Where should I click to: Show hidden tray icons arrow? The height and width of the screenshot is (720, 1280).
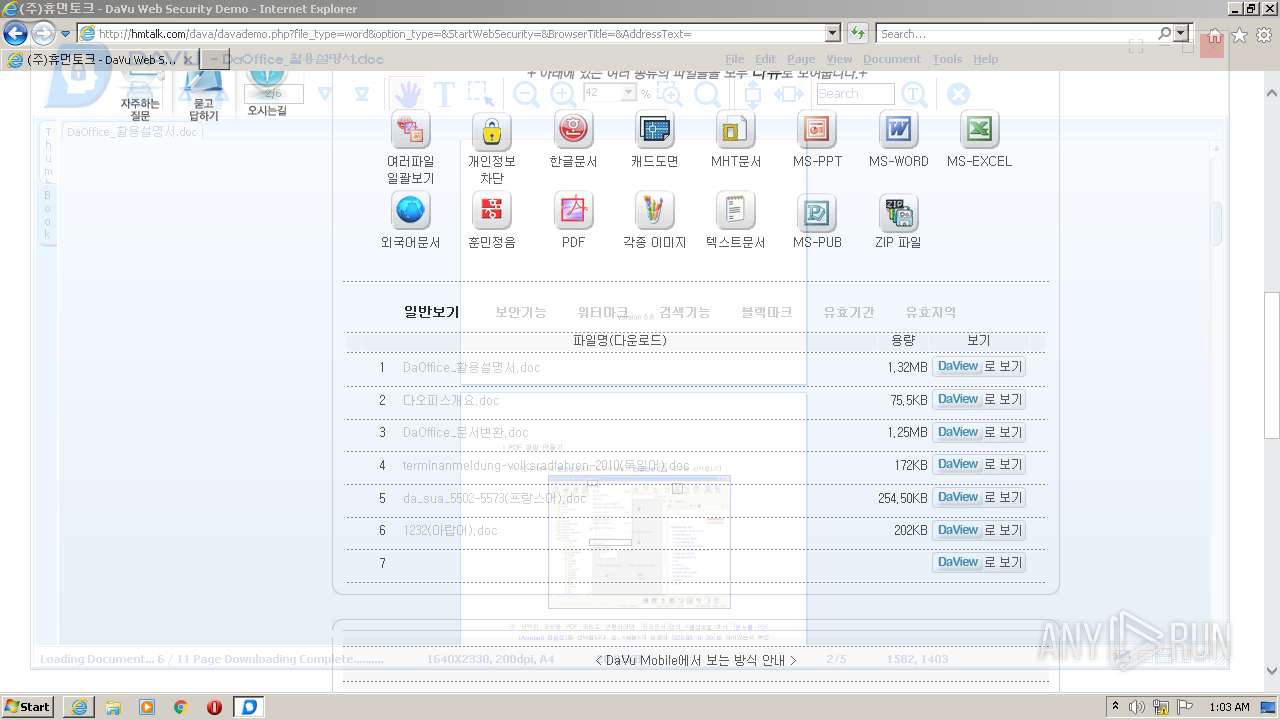coord(1116,707)
